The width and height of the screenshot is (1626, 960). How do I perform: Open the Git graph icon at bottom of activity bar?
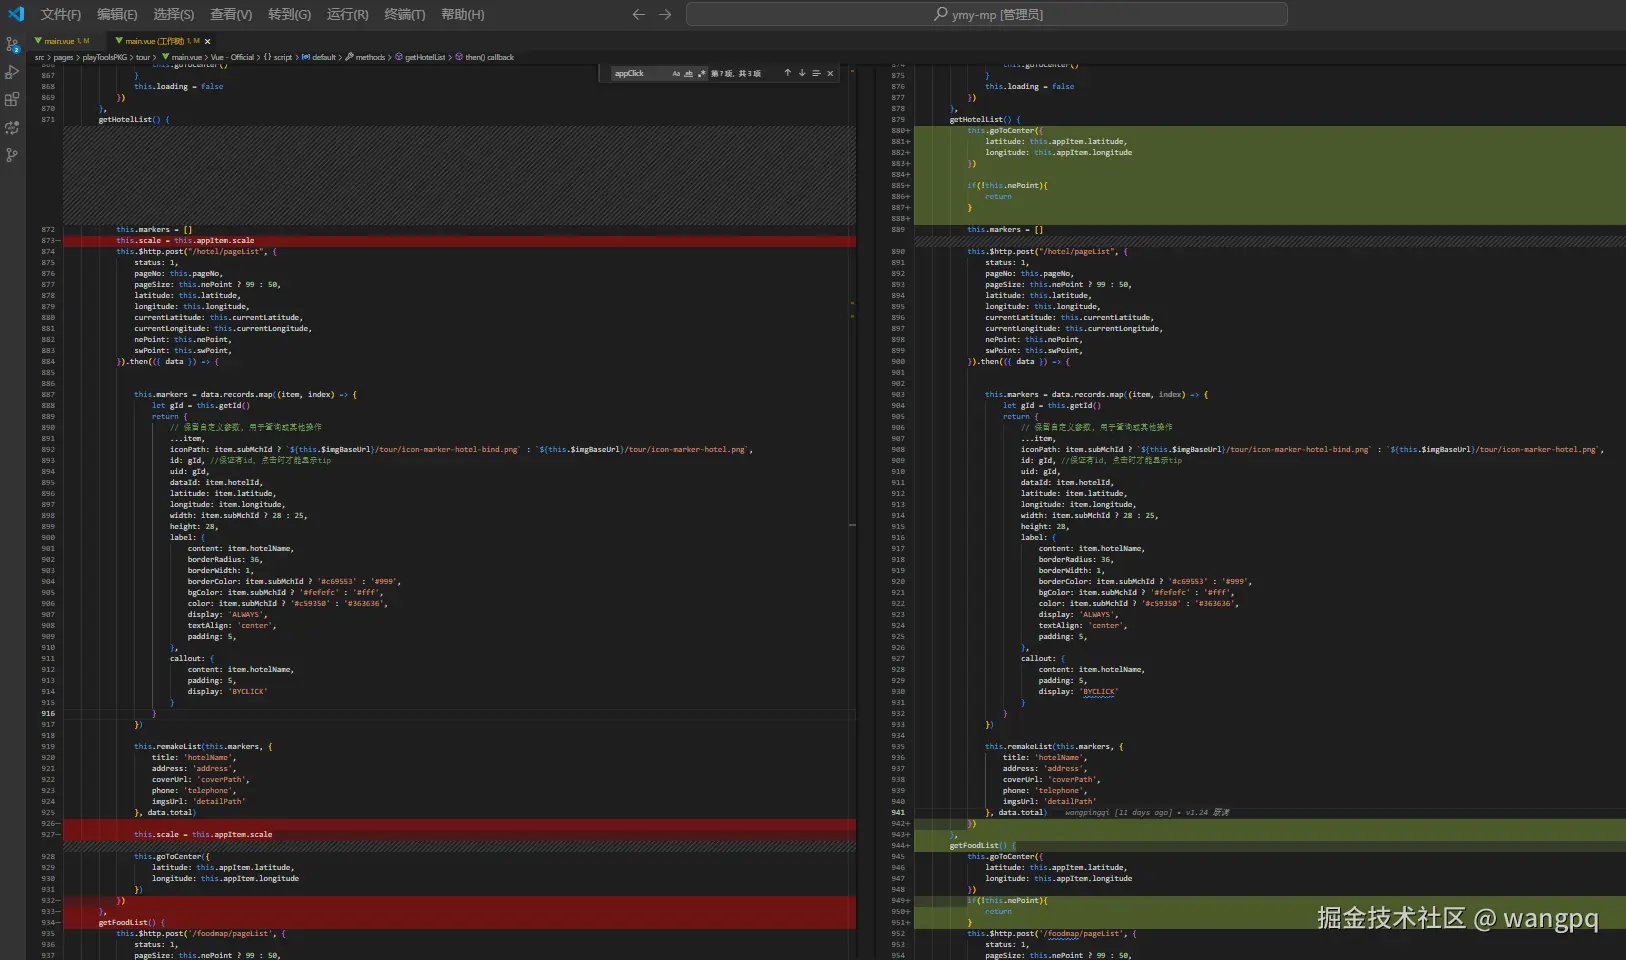coord(12,155)
